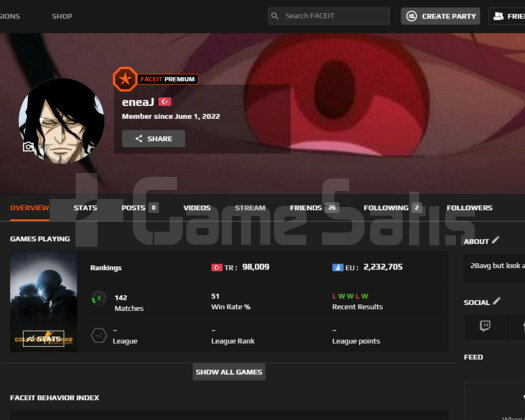
Task: Focus the Search FACEIT input field
Action: click(x=329, y=16)
